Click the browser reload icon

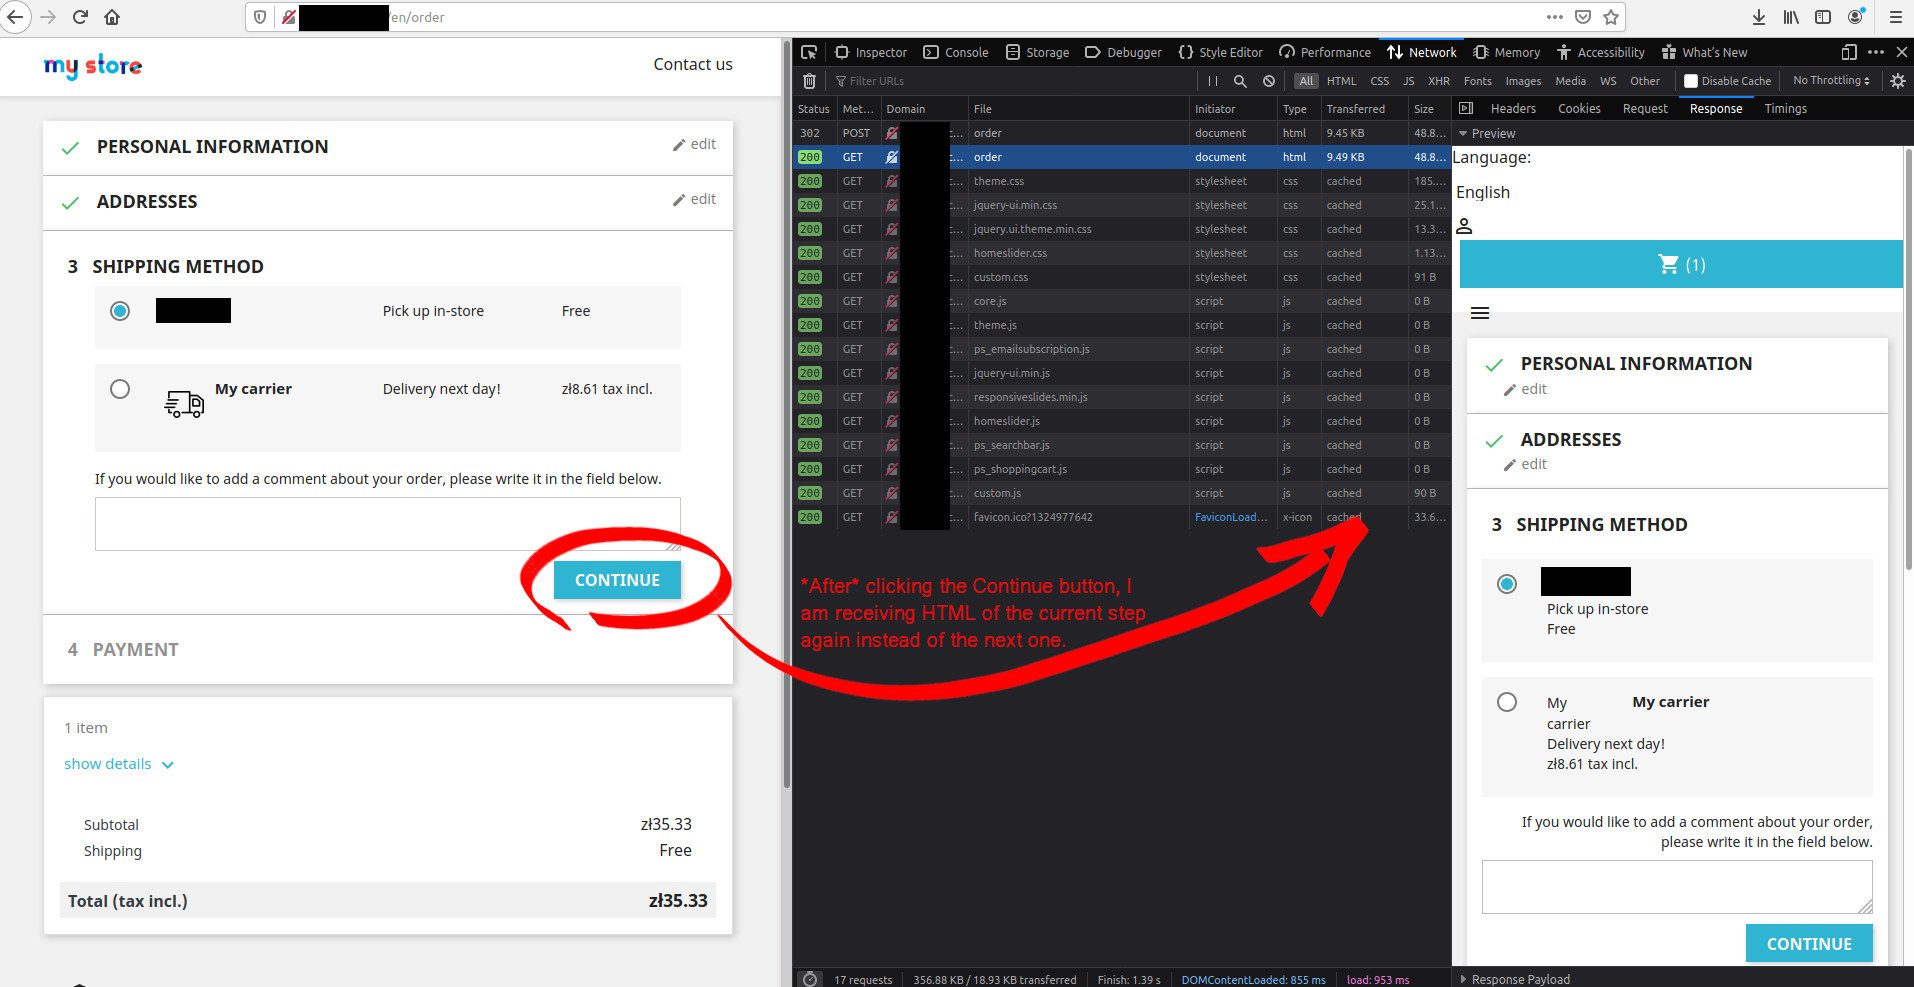pos(80,17)
